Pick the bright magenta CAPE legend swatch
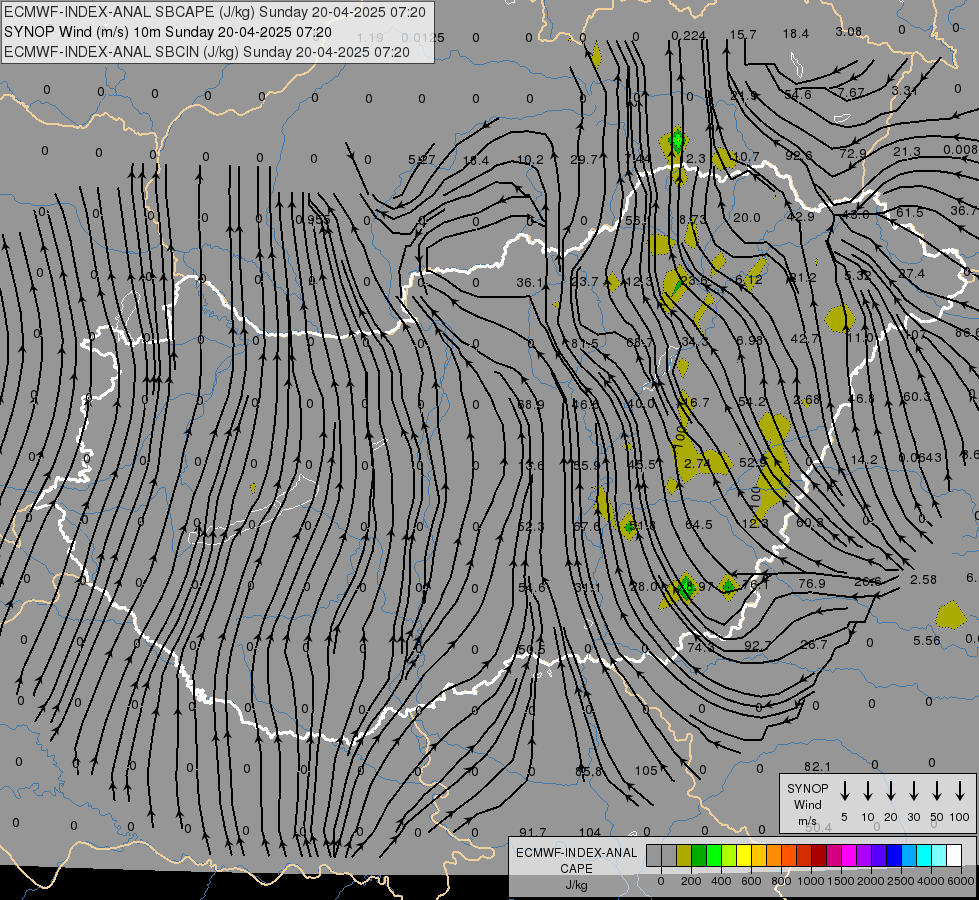The width and height of the screenshot is (979, 900). click(849, 856)
